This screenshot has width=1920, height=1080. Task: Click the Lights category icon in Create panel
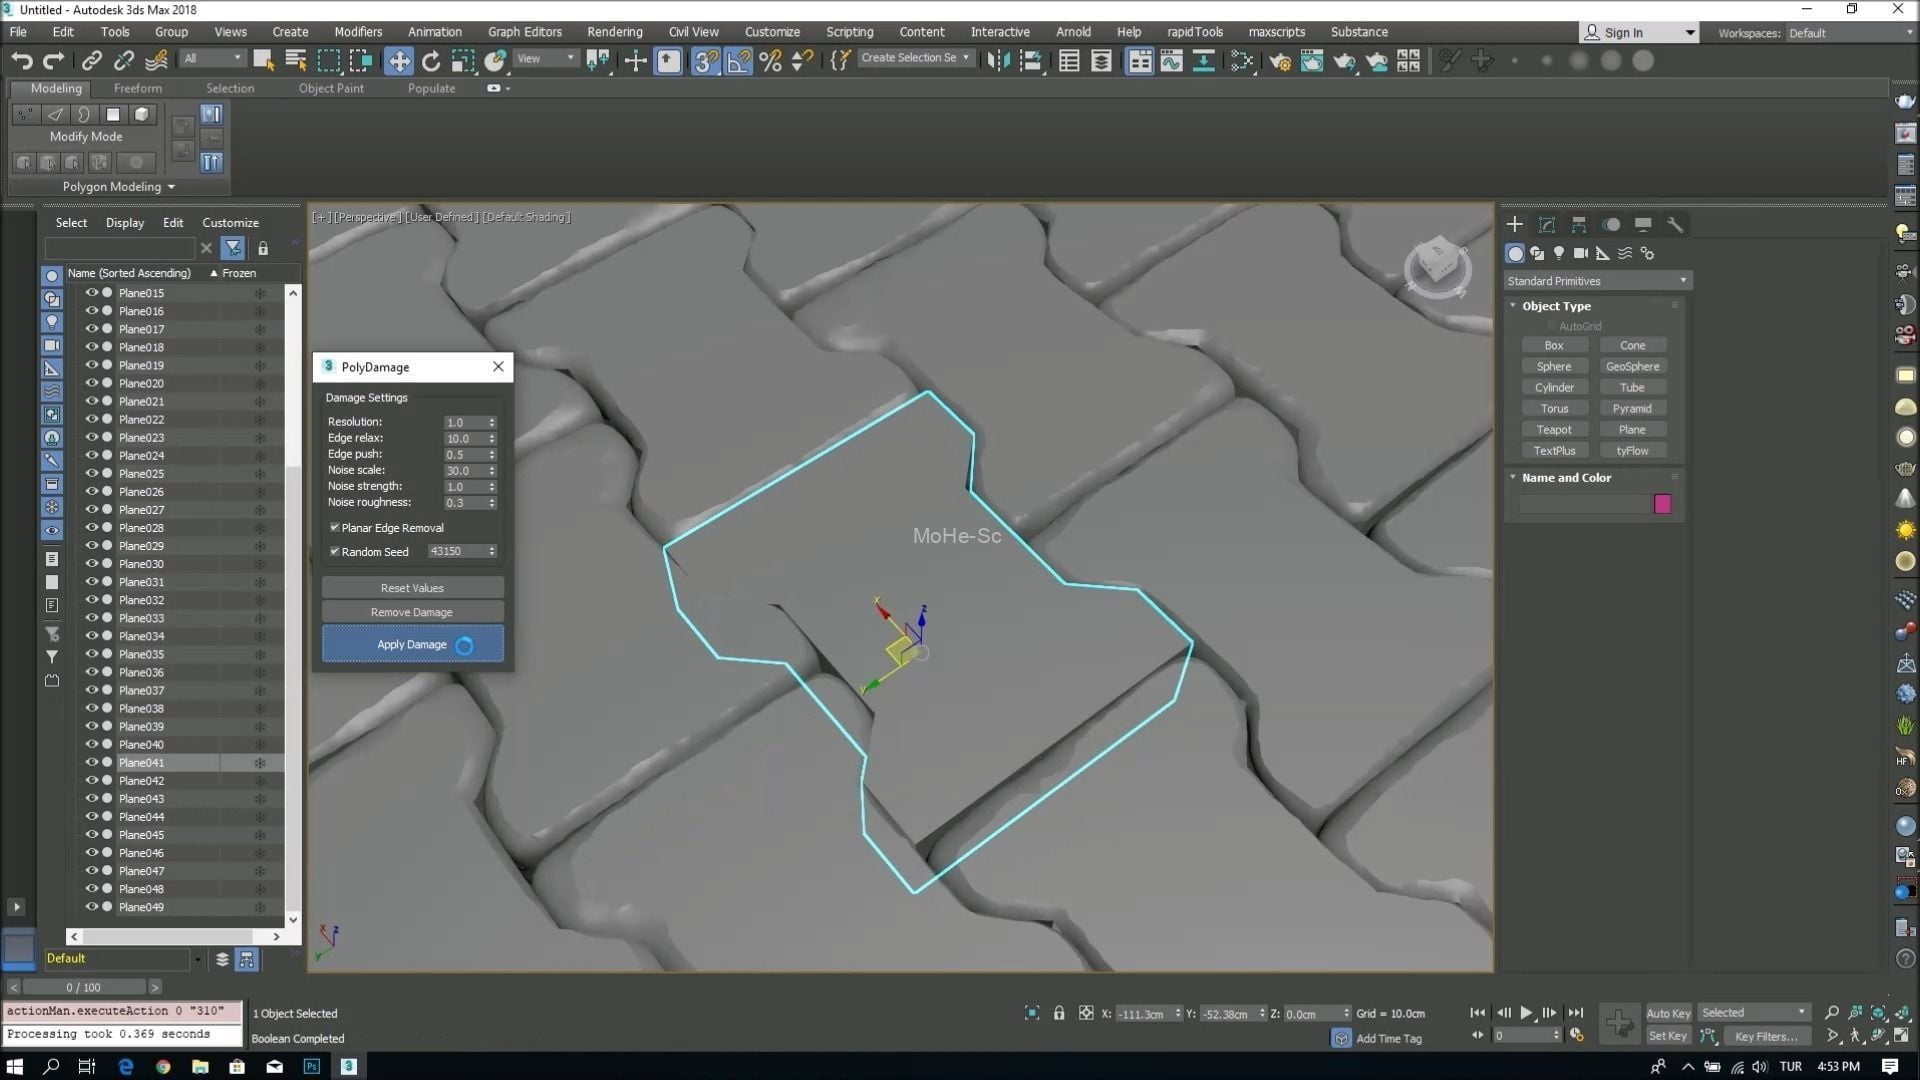point(1558,254)
